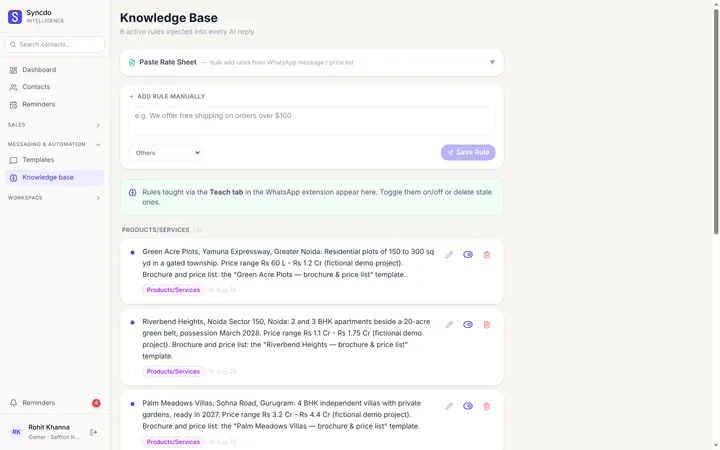Image resolution: width=720 pixels, height=450 pixels.
Task: Delete the Riverbend Heights rule
Action: [x=487, y=325]
